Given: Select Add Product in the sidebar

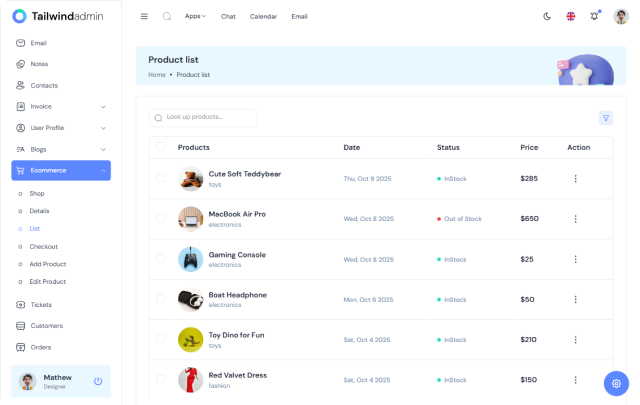Looking at the screenshot, I should coord(47,264).
